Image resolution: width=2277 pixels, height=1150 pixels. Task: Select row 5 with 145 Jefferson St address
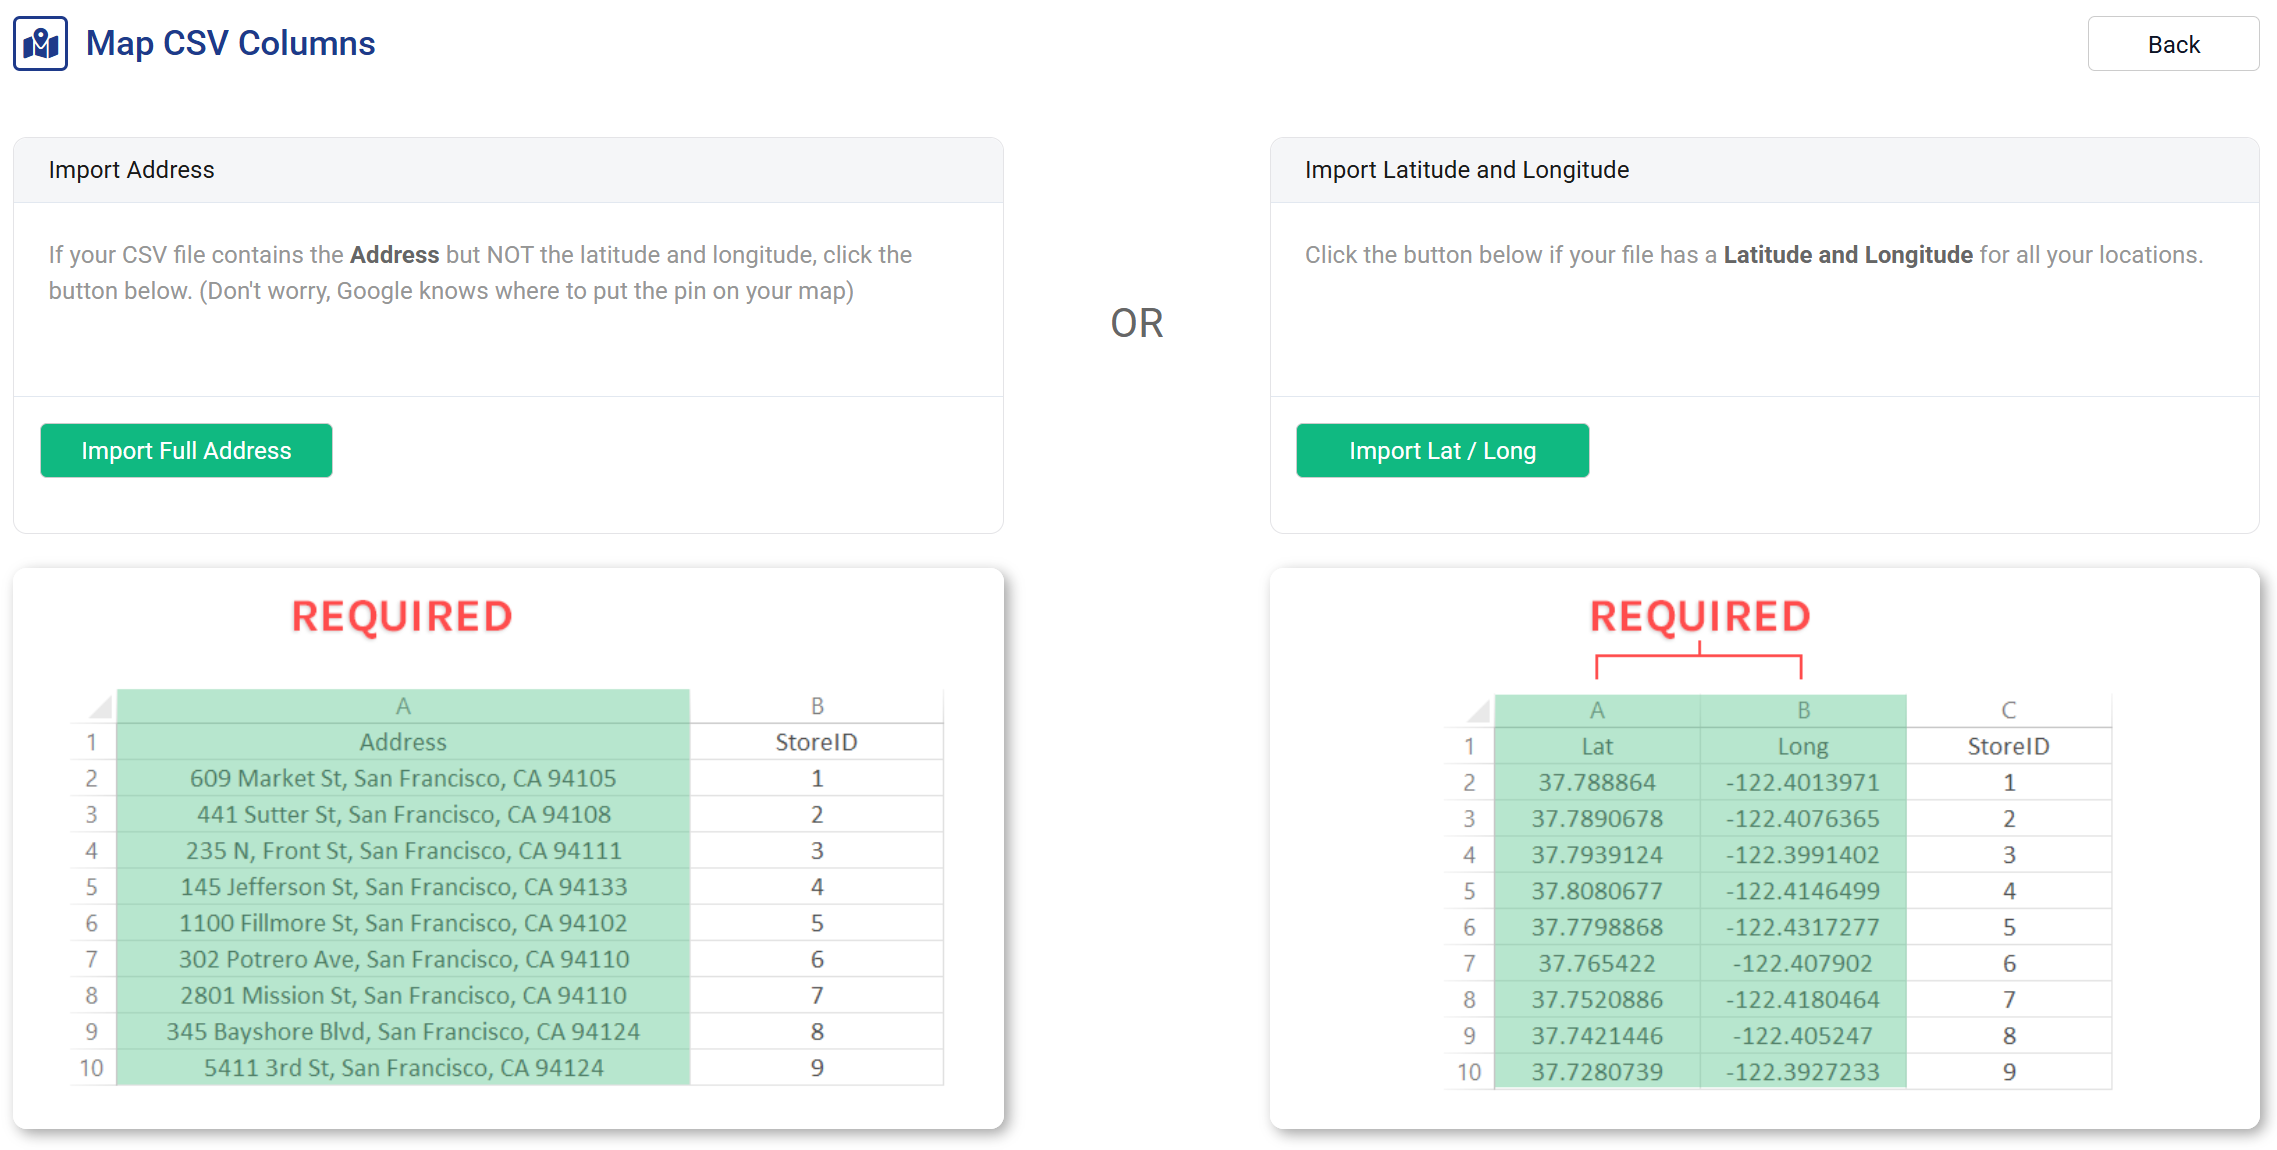coord(403,886)
